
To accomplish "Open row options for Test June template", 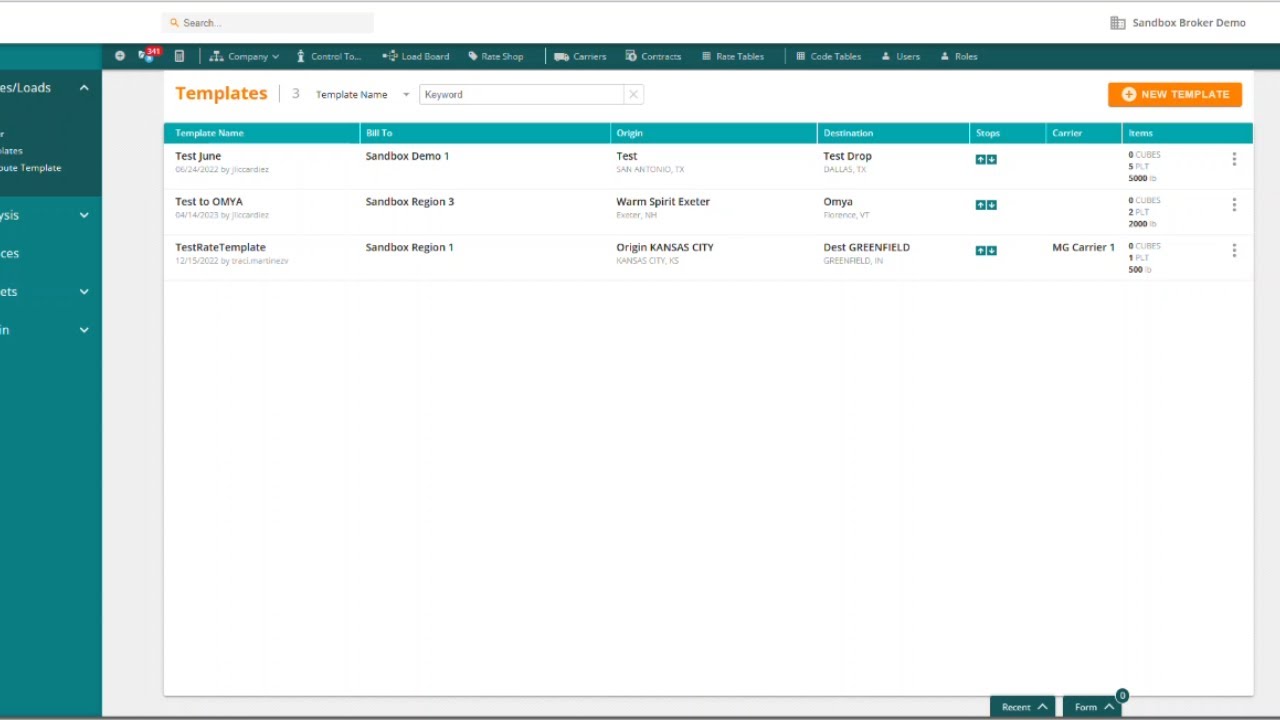I will [1234, 159].
